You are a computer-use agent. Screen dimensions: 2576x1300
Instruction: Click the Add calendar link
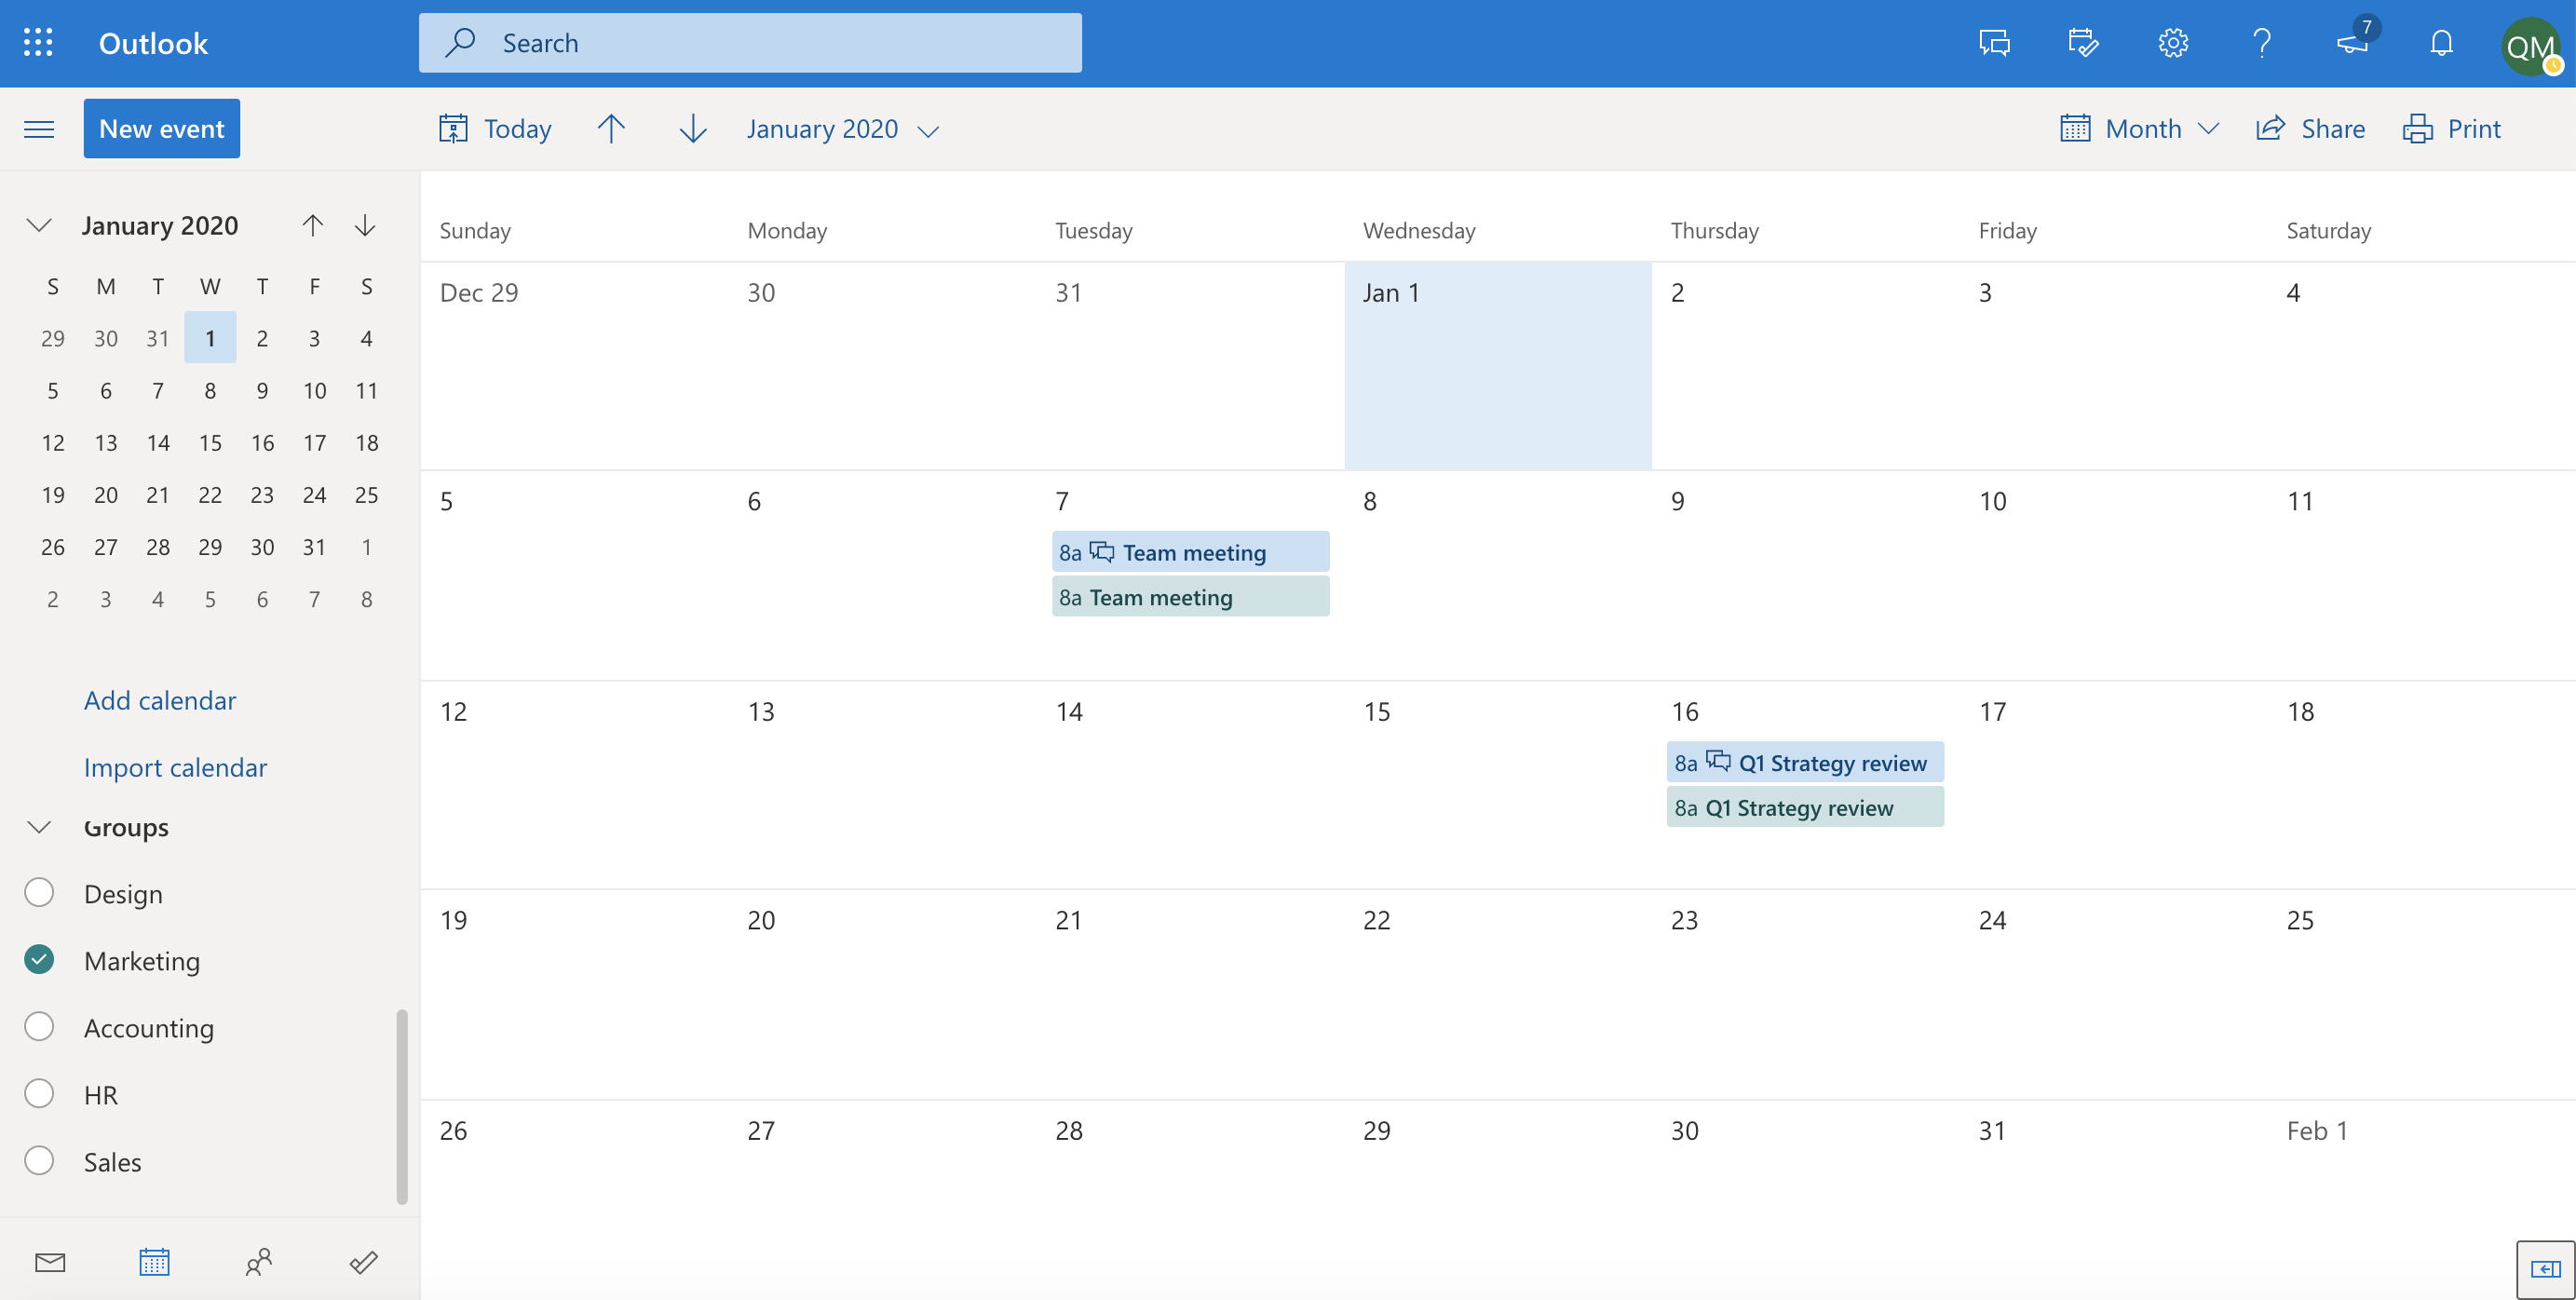[x=159, y=698]
